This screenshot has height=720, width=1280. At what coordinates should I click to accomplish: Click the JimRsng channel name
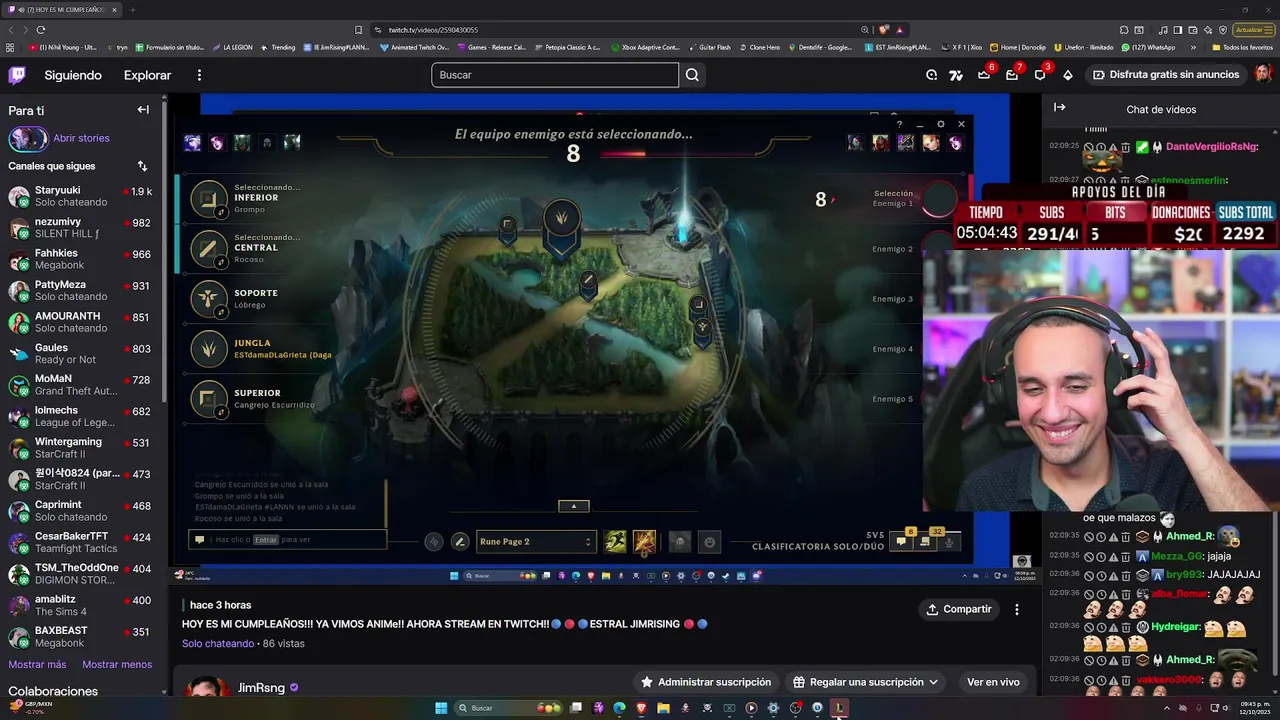(x=261, y=688)
